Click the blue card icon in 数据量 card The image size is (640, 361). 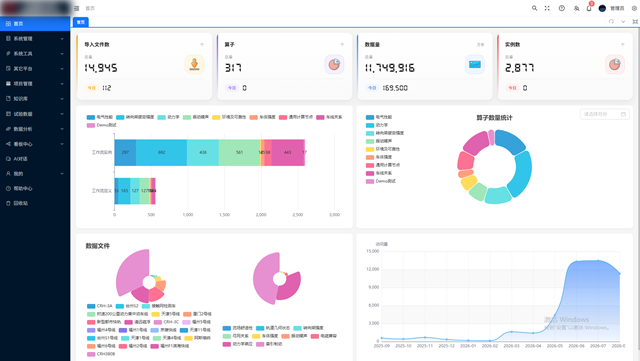475,65
